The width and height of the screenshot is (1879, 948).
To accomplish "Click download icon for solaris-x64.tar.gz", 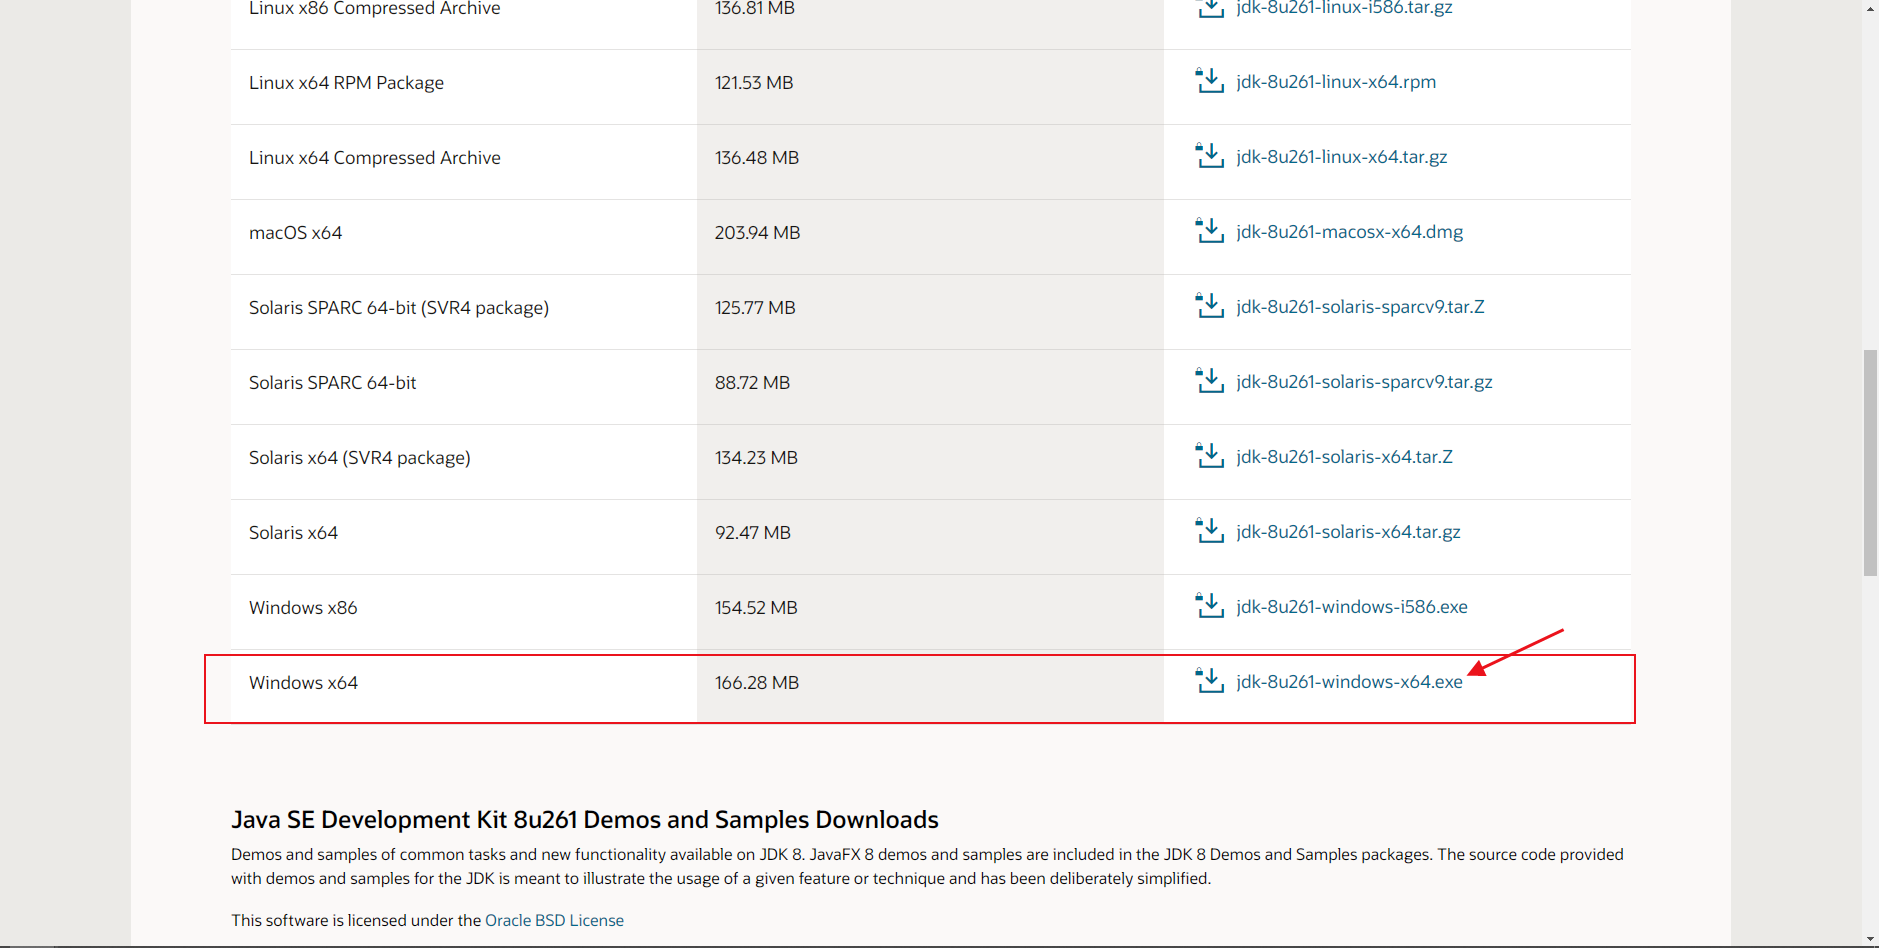I will pos(1210,531).
